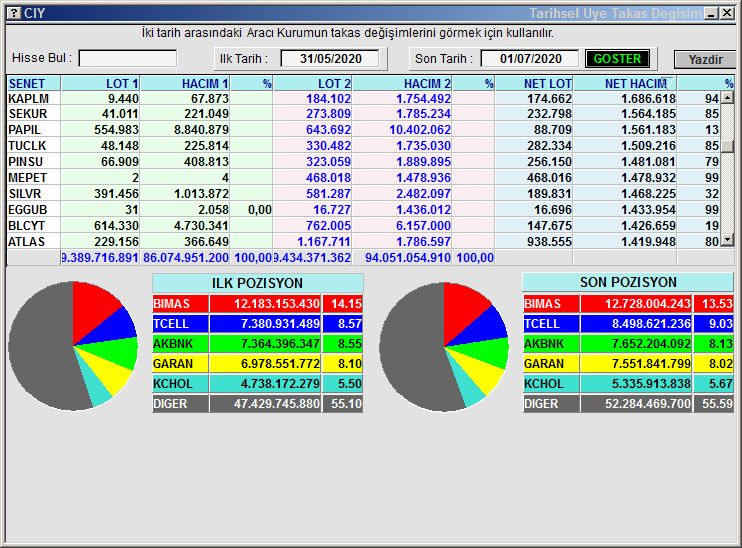Click NET HACIM value 1.686.618
The width and height of the screenshot is (742, 548).
(x=648, y=98)
